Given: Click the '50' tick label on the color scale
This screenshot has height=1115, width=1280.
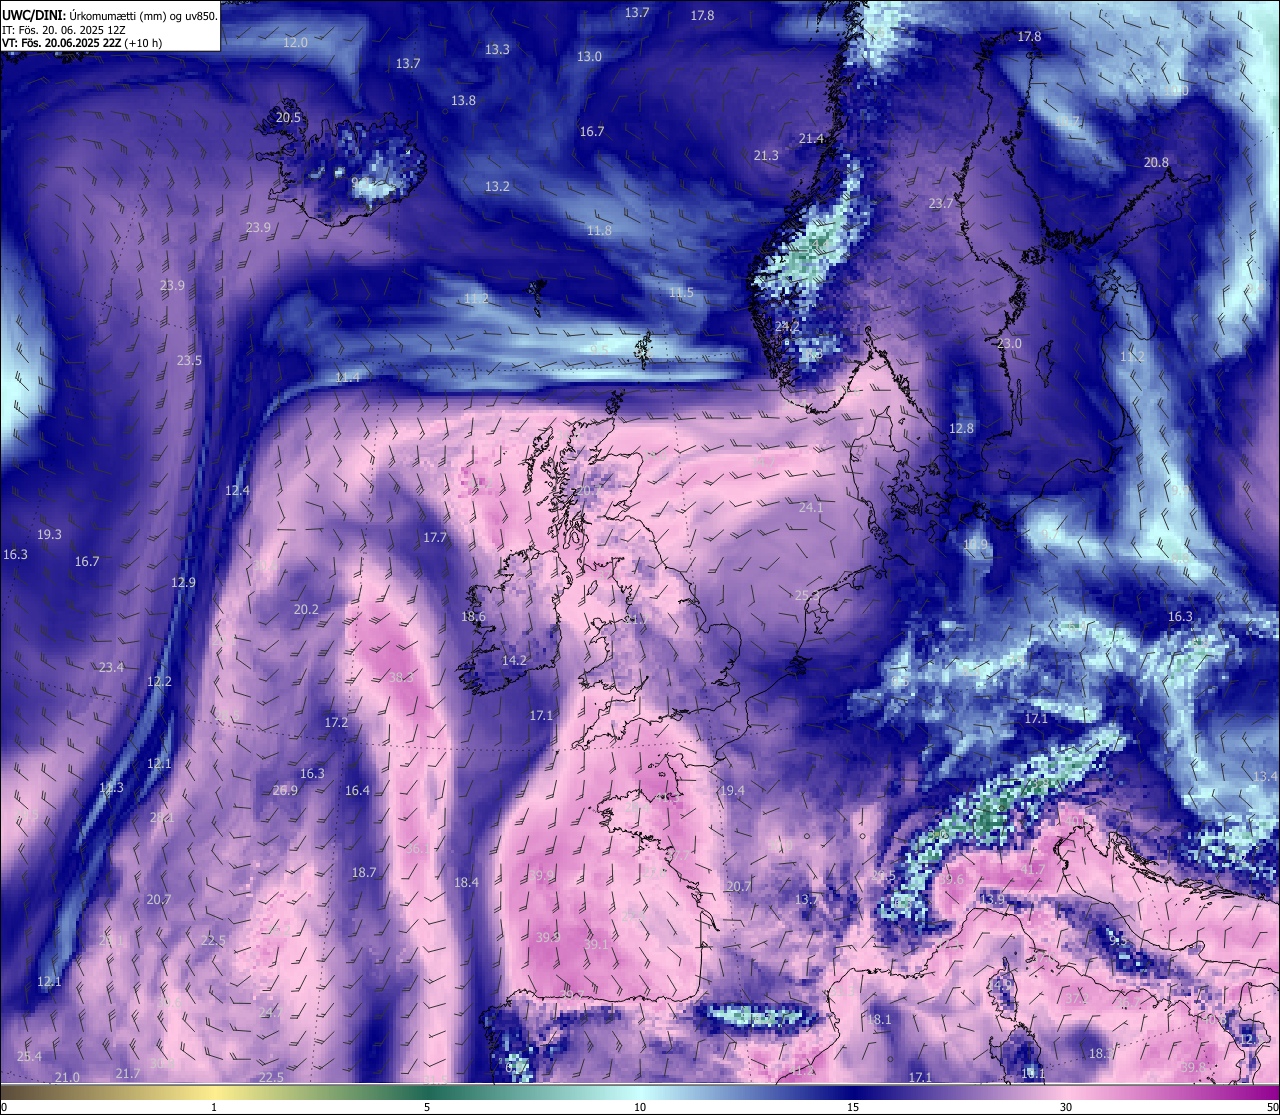Looking at the screenshot, I should coord(1272,1107).
